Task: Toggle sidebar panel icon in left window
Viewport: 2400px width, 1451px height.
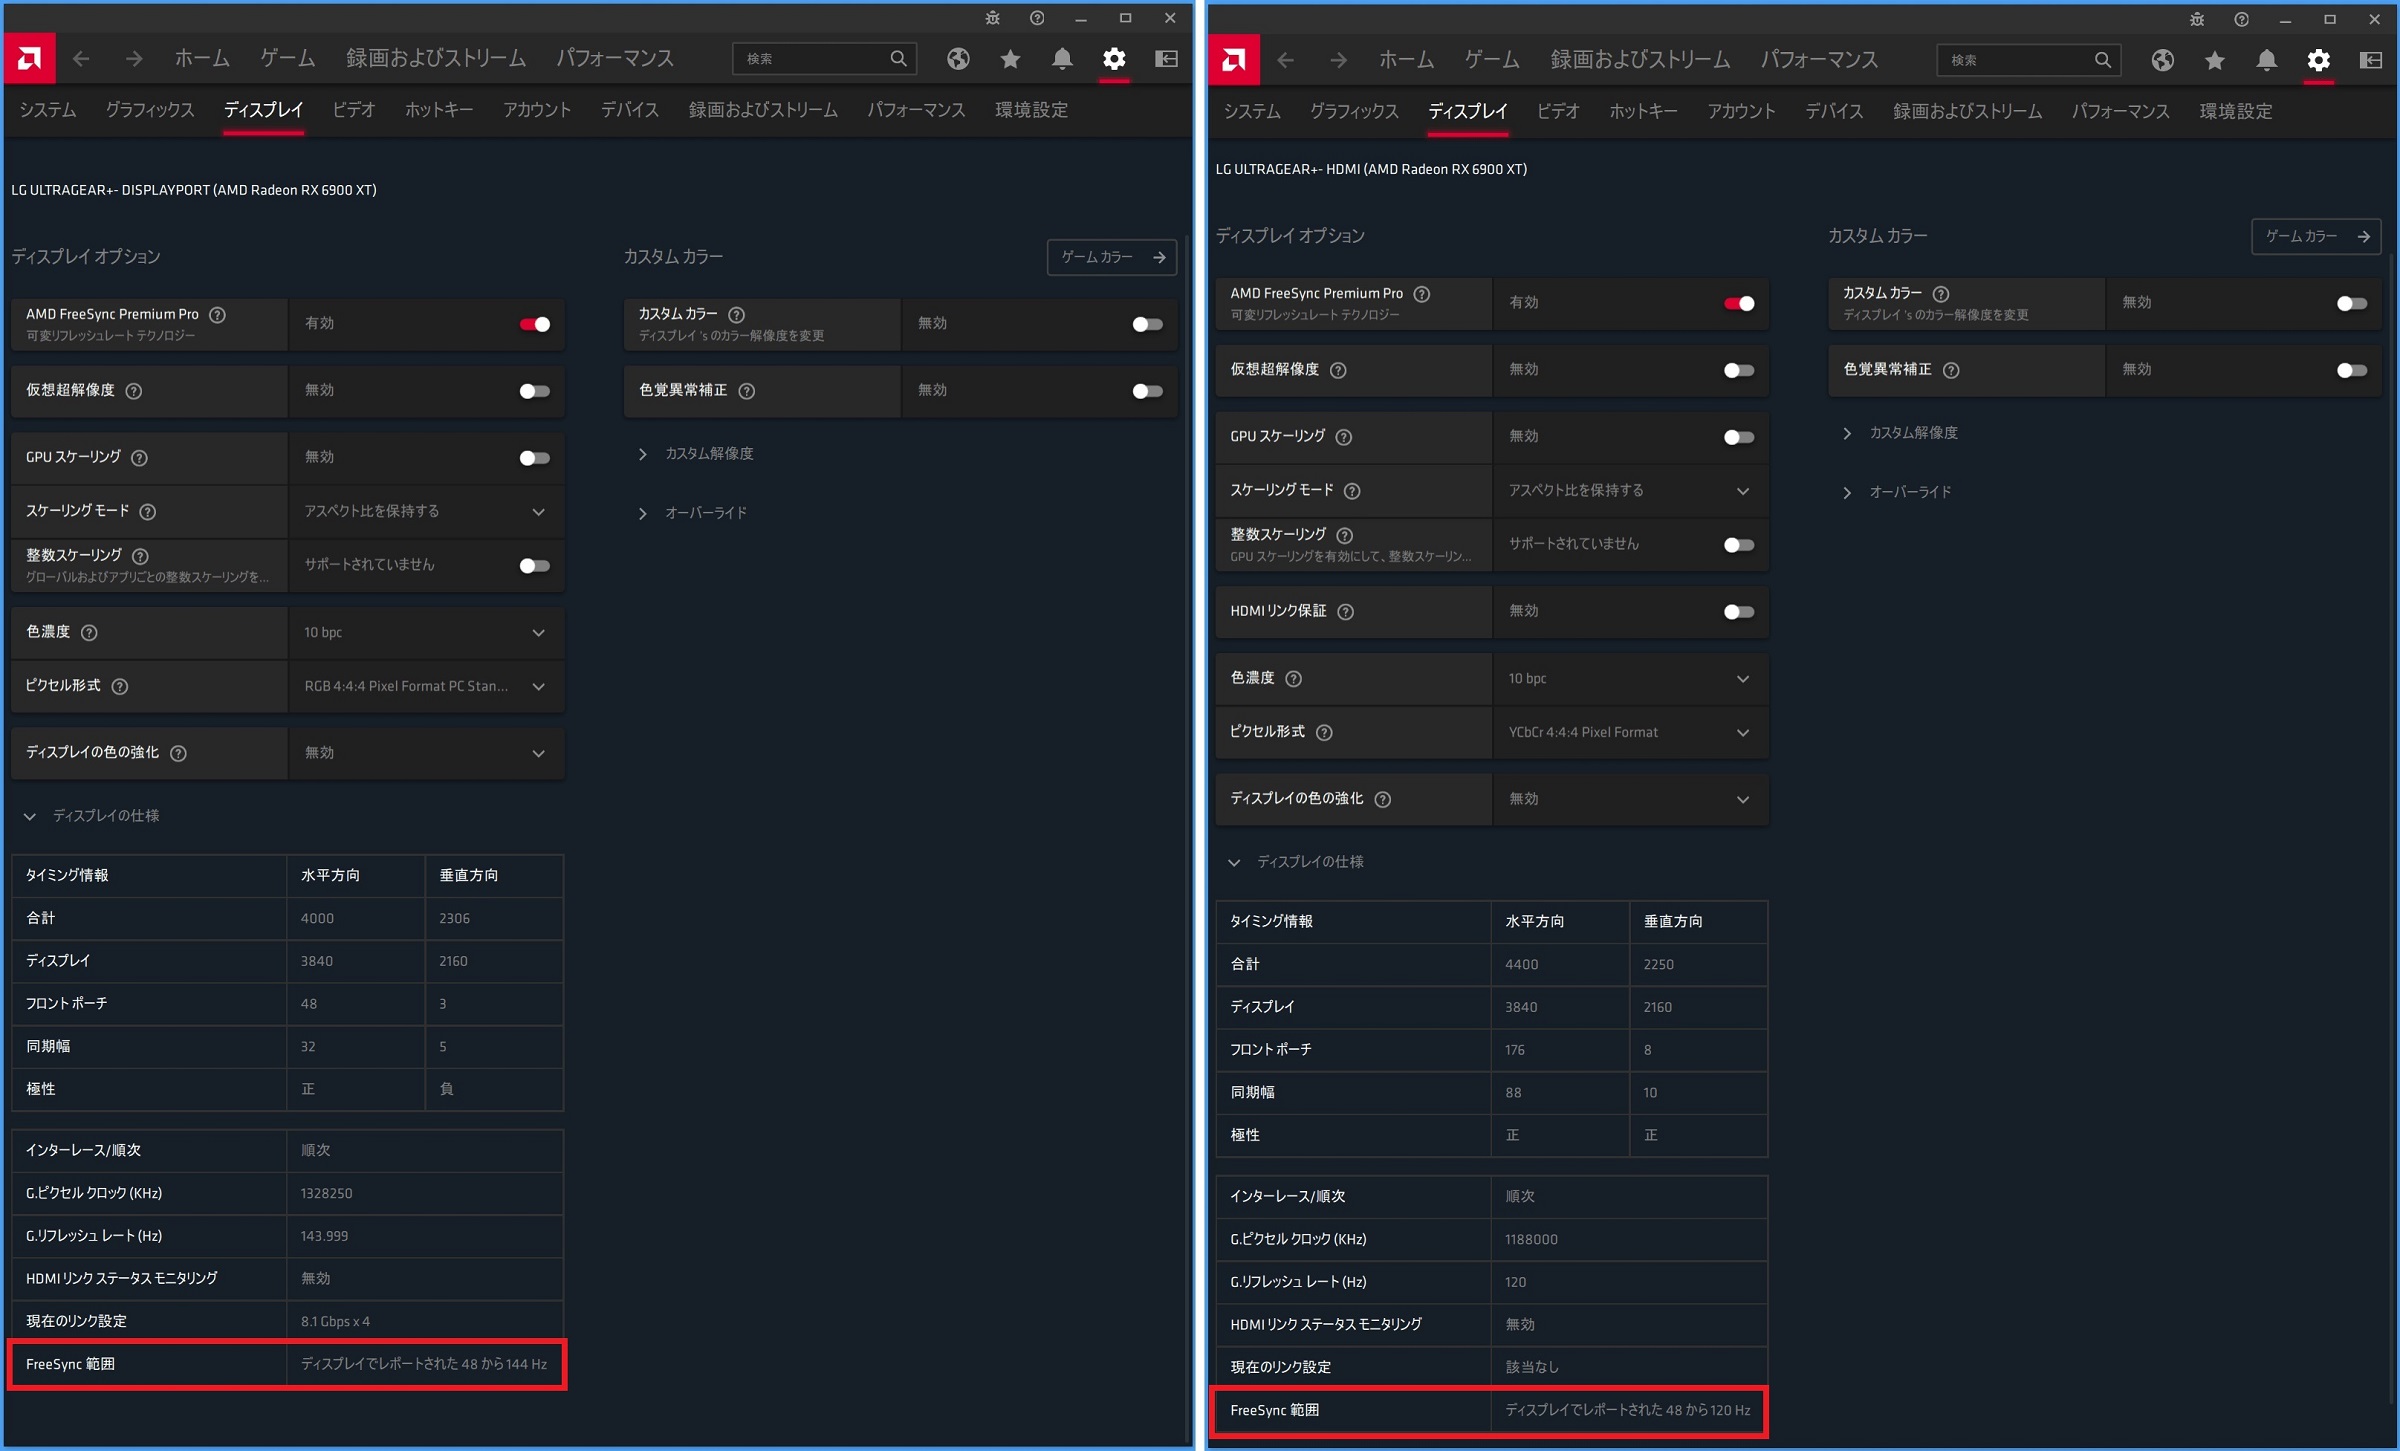Action: (1166, 59)
